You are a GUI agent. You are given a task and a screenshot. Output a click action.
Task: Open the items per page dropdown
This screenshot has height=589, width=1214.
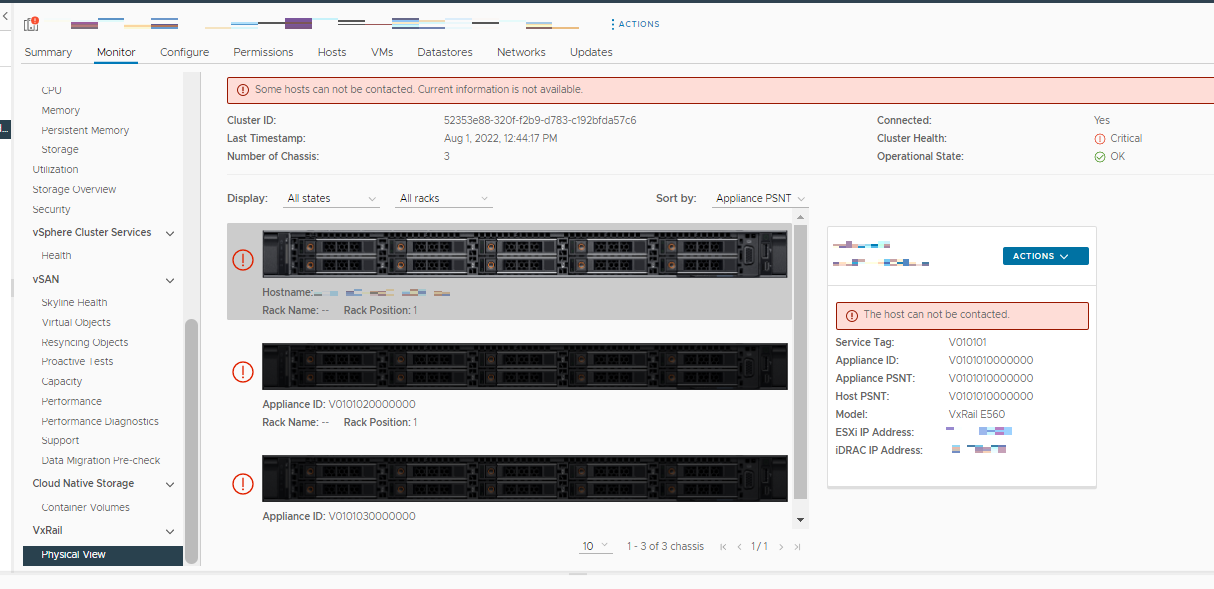pos(596,546)
